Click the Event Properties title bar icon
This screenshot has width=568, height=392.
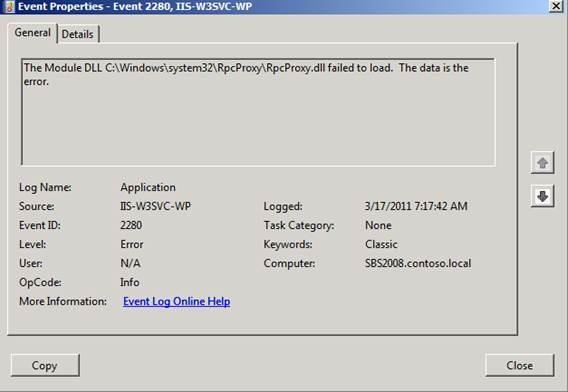[10, 6]
